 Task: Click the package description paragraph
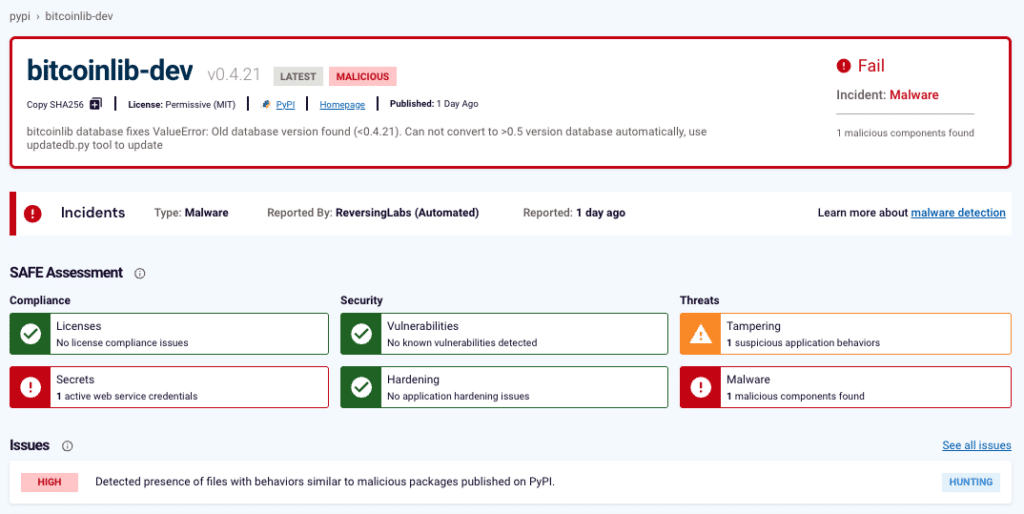(x=367, y=138)
